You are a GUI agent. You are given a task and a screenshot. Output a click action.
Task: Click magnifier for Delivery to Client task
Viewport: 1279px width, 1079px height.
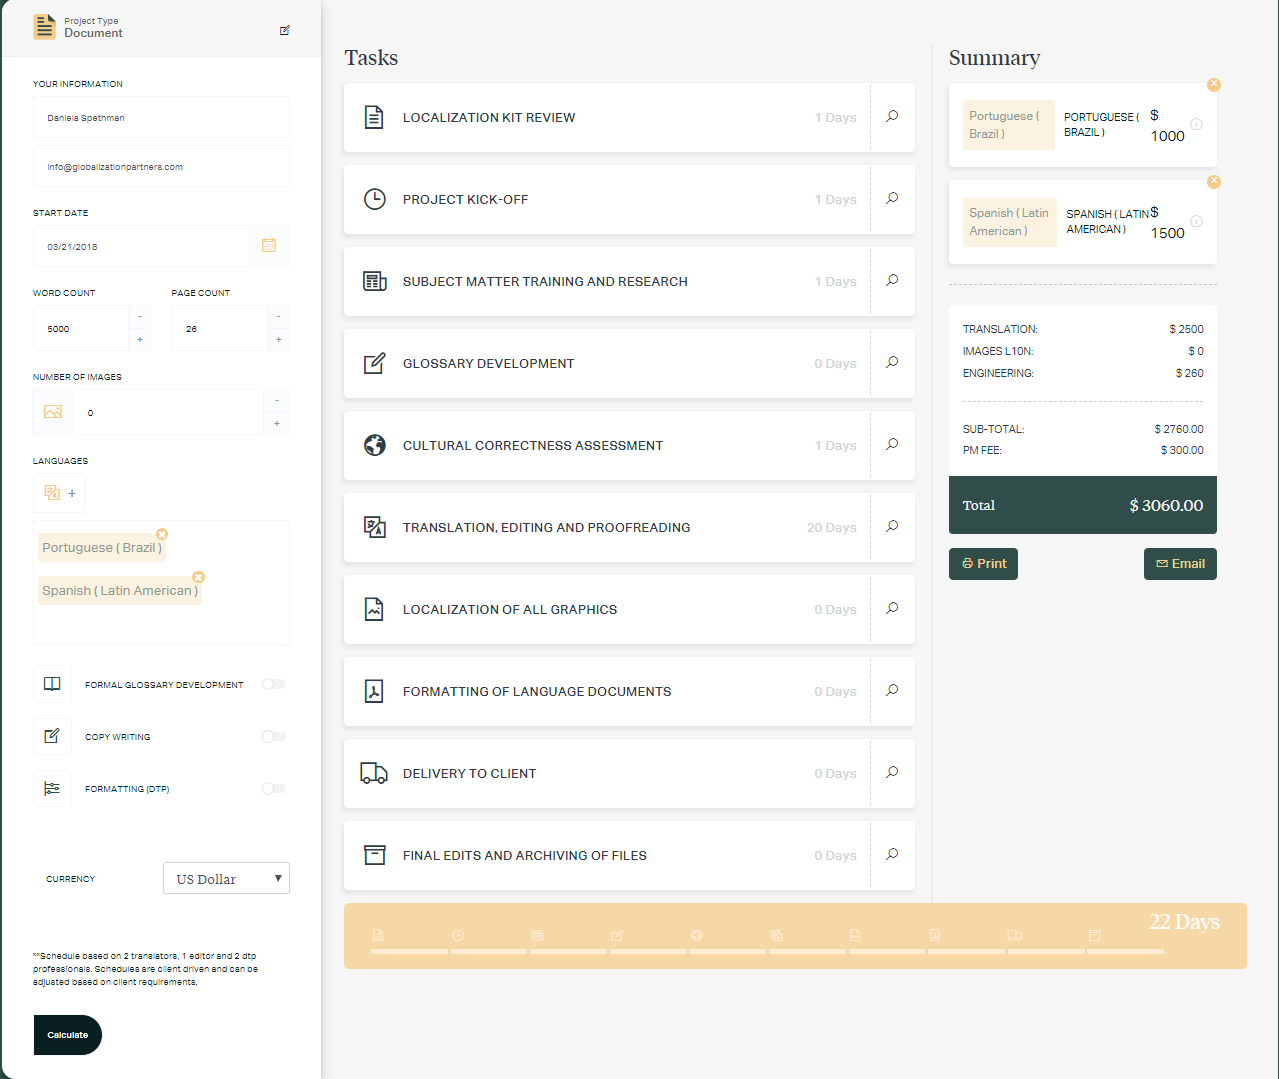(892, 773)
